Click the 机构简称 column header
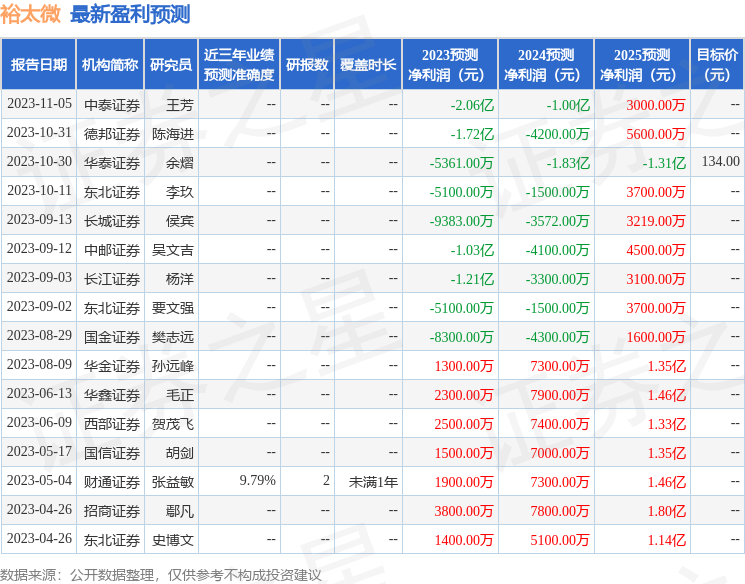Screen dimensions: 745x584 coord(110,65)
